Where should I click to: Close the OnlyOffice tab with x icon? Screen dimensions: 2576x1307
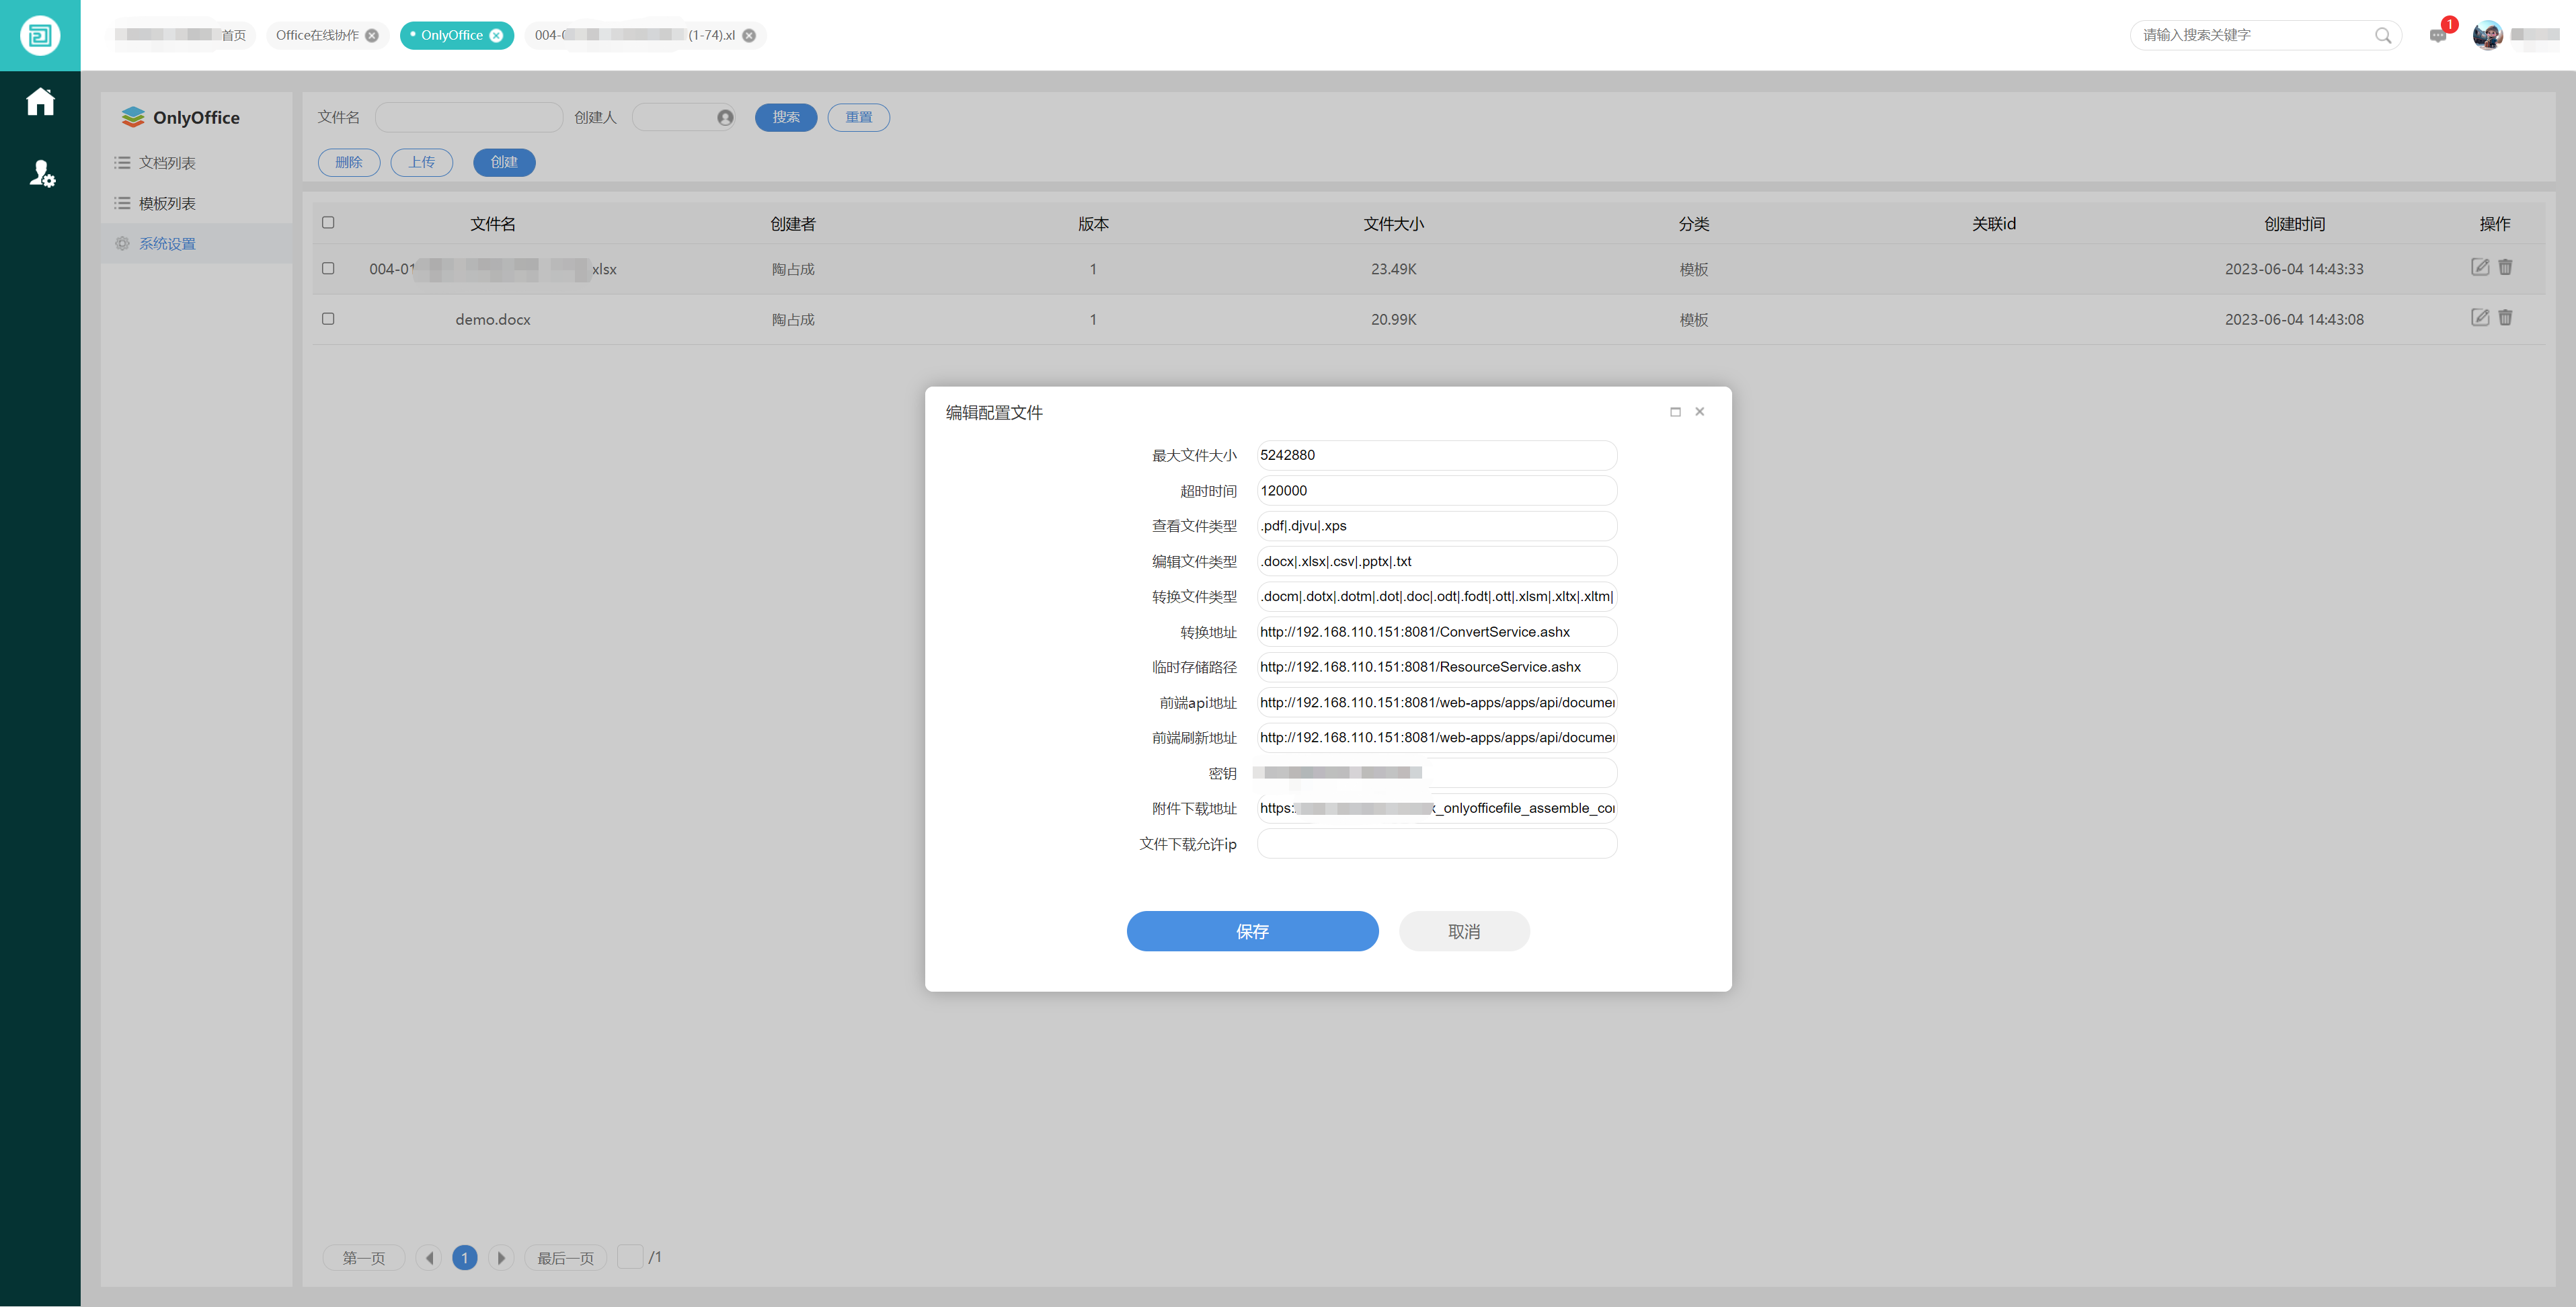496,36
